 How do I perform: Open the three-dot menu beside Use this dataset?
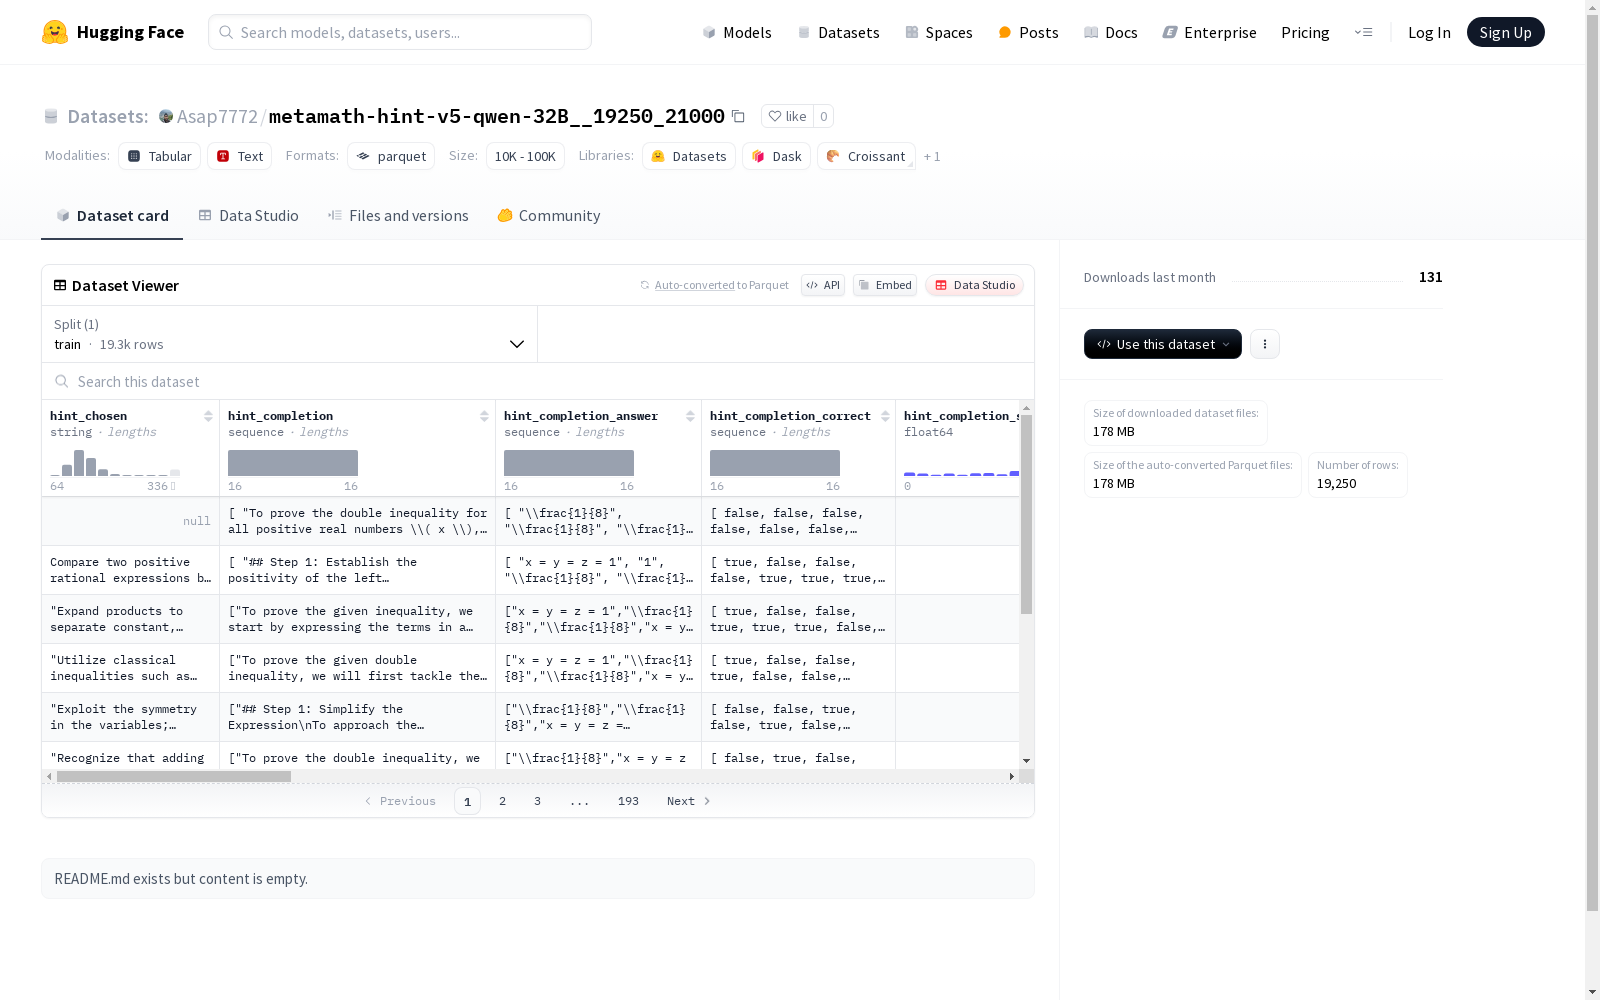[x=1265, y=344]
